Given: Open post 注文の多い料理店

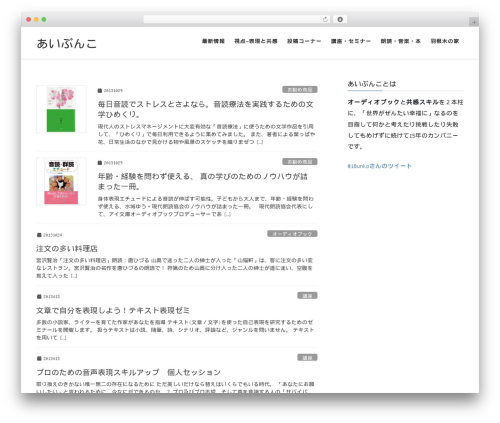Looking at the screenshot, I should tap(67, 249).
